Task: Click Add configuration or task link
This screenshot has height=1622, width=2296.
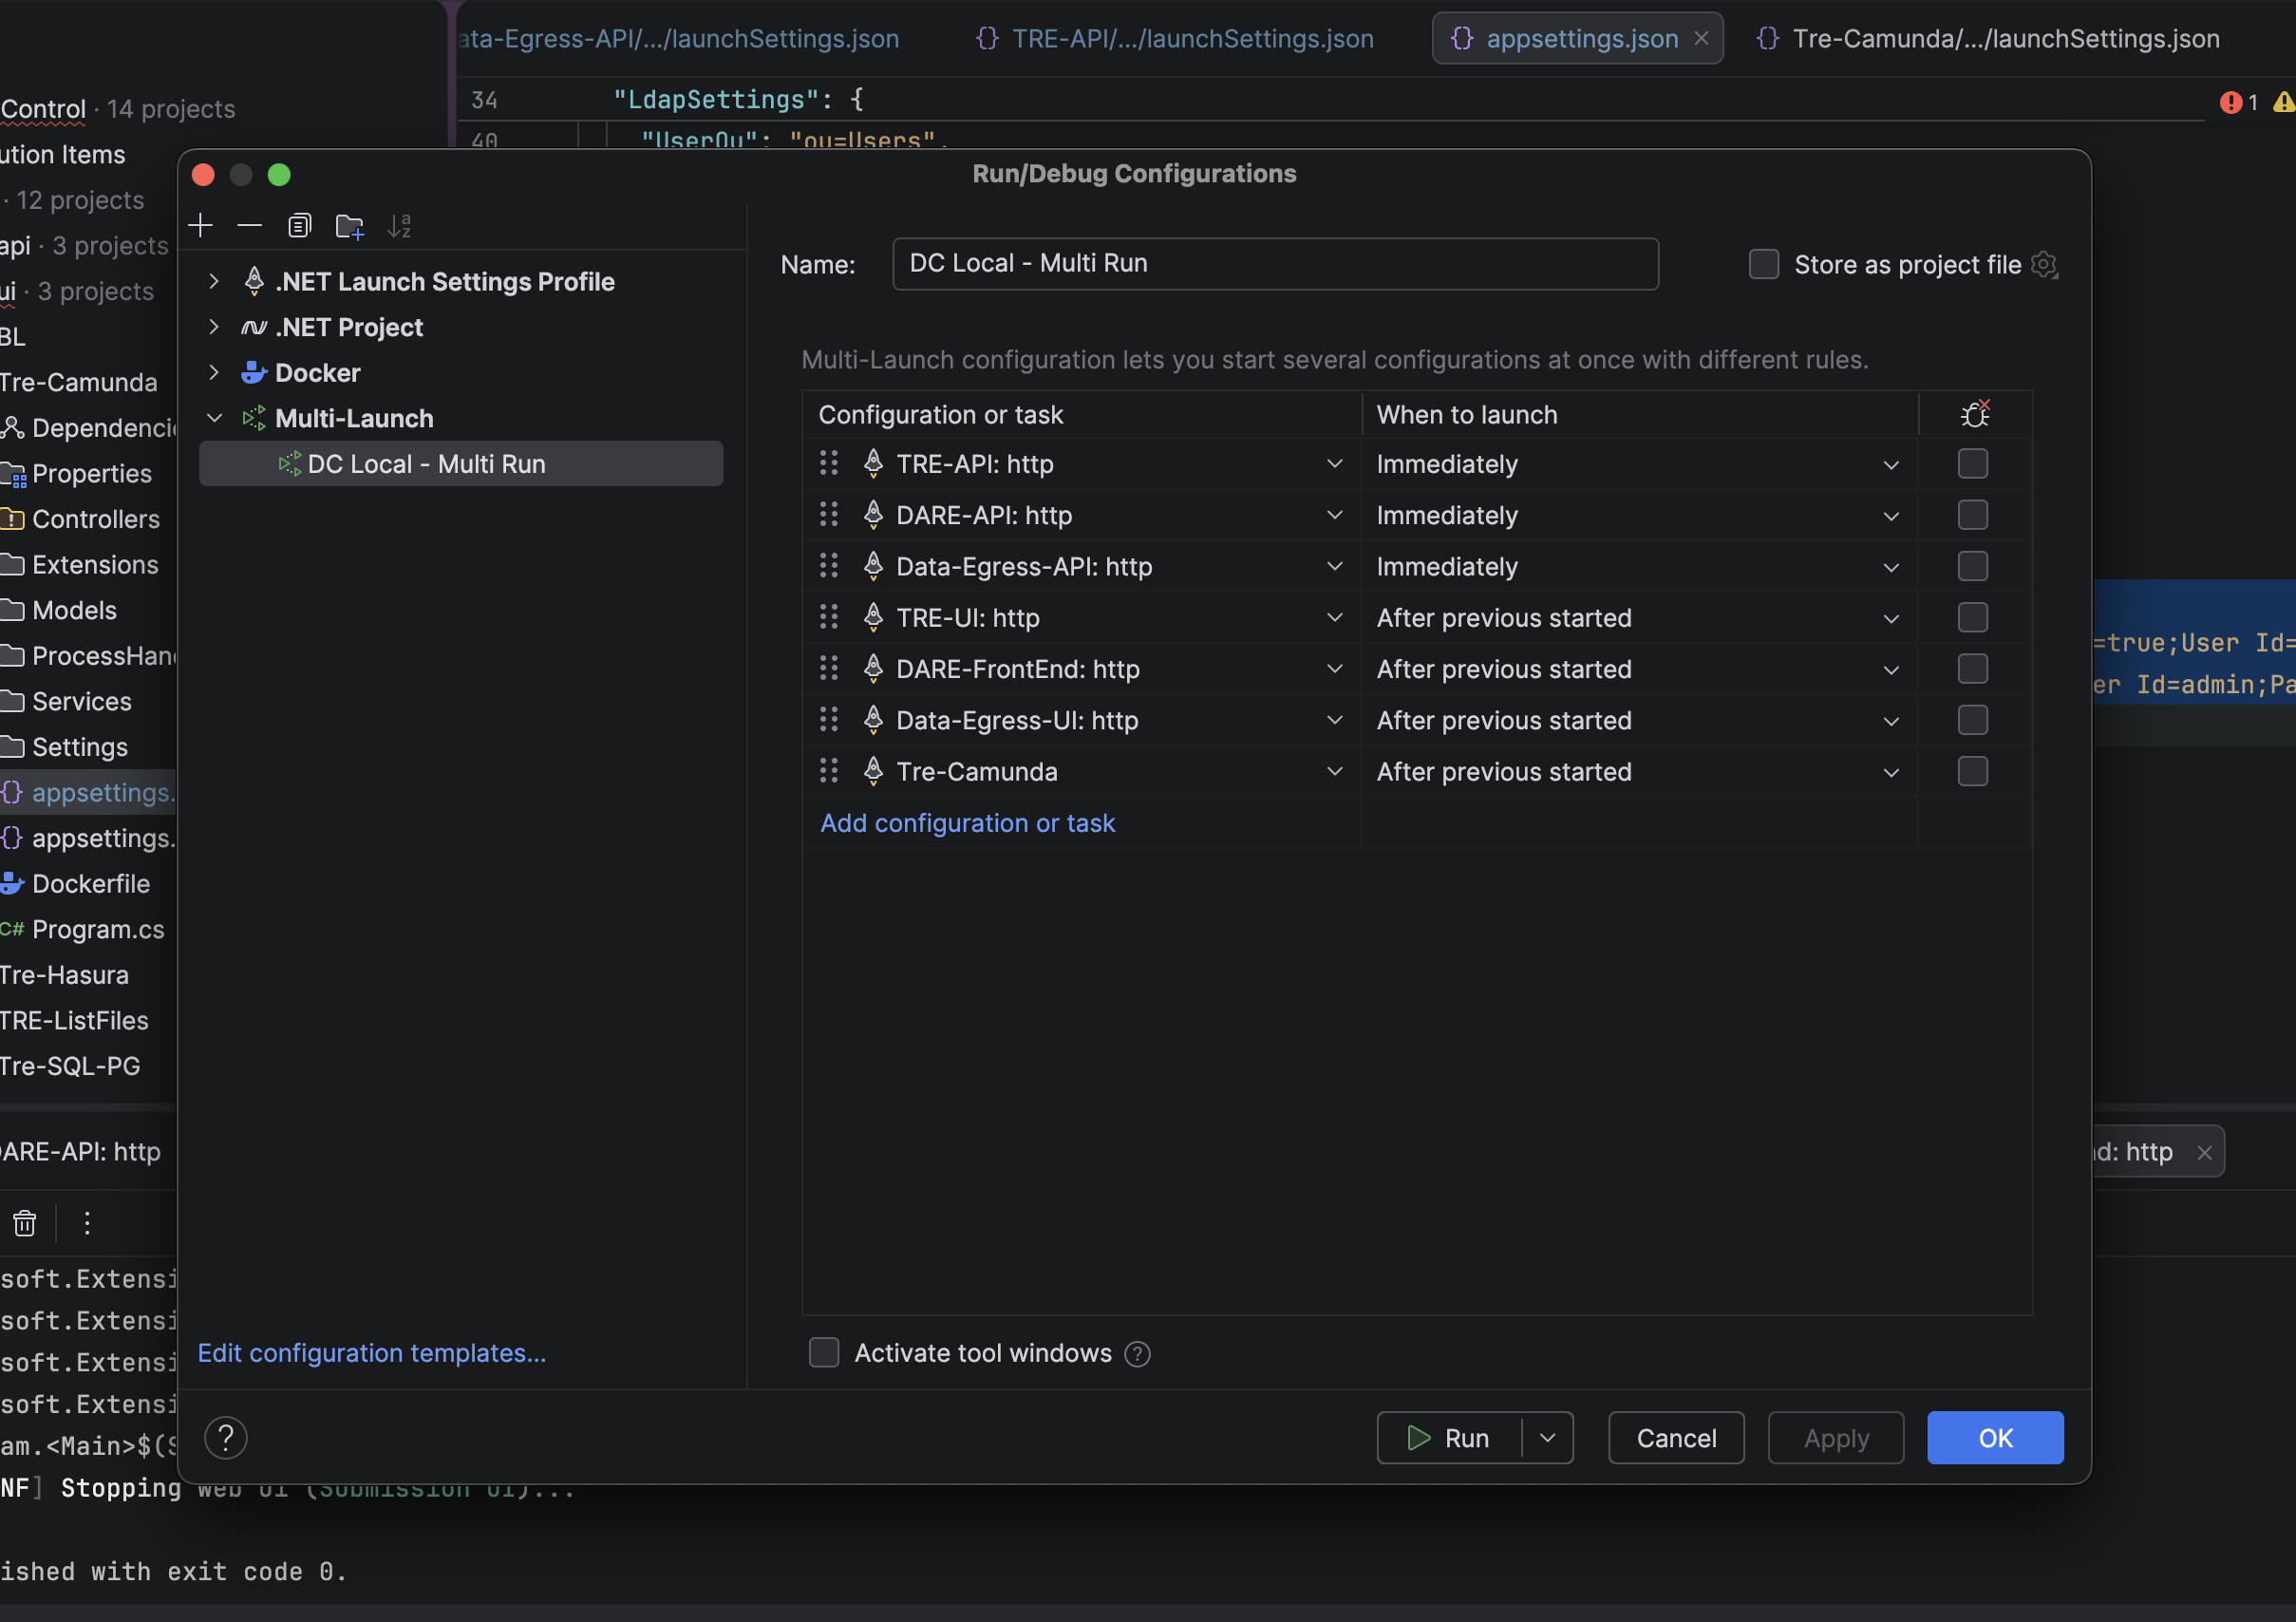Action: pyautogui.click(x=967, y=823)
